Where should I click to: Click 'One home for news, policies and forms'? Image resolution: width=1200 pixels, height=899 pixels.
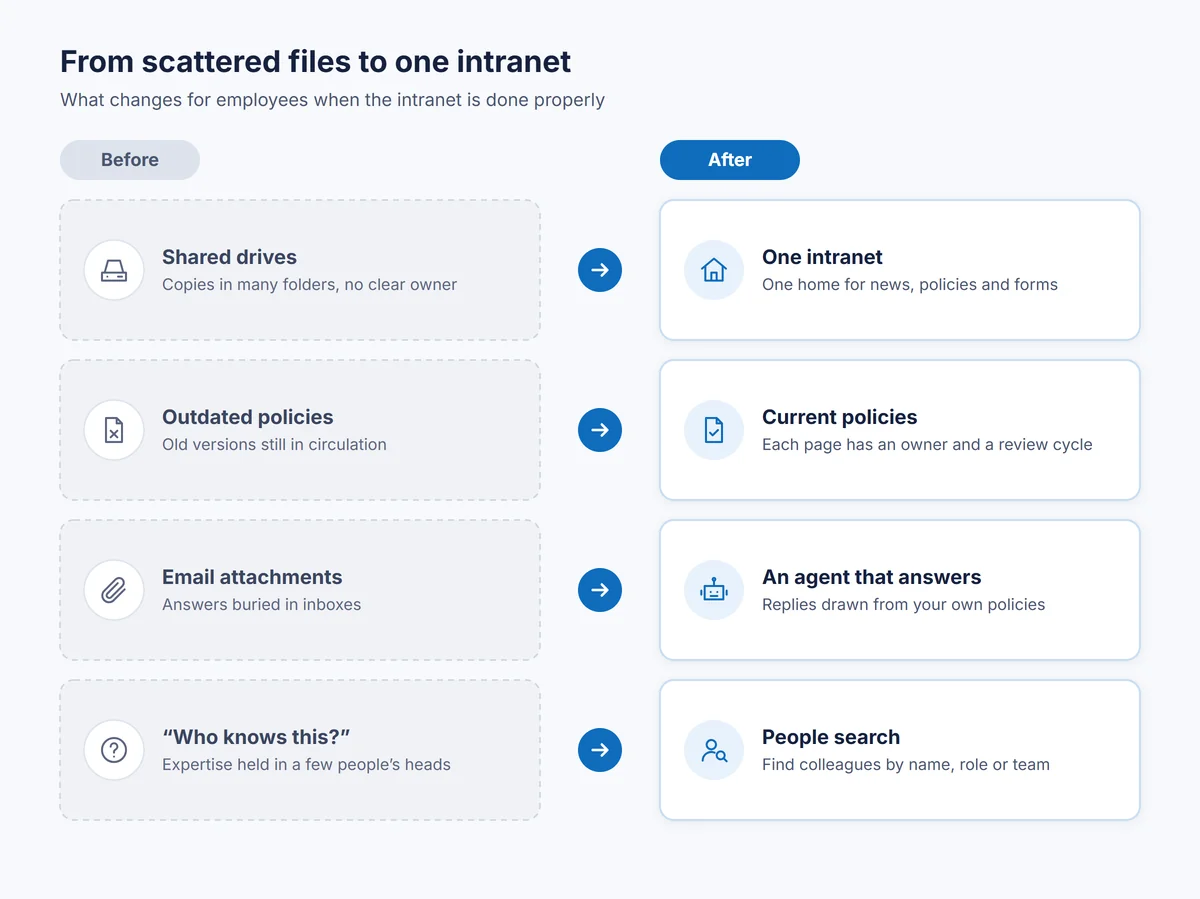click(x=910, y=285)
